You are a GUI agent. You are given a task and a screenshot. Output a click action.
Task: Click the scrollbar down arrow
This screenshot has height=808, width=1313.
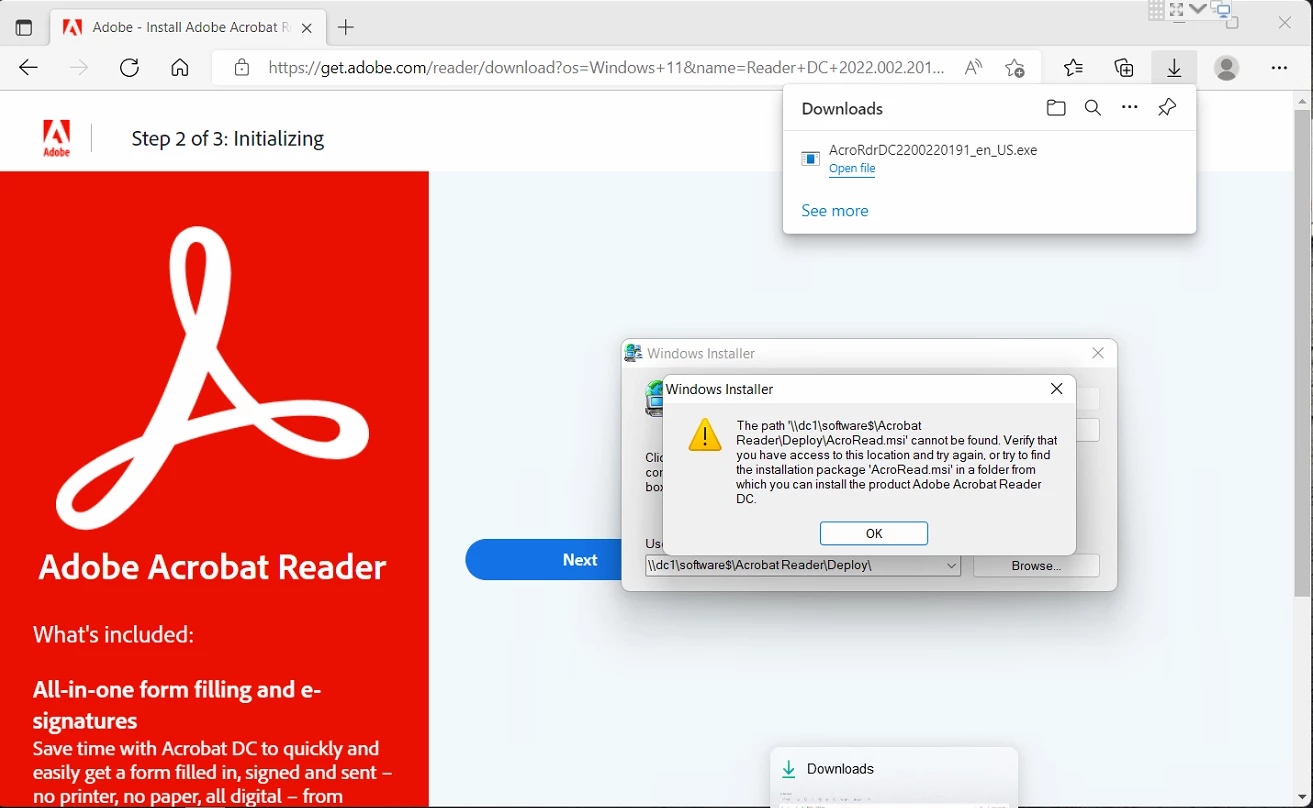(x=1303, y=798)
